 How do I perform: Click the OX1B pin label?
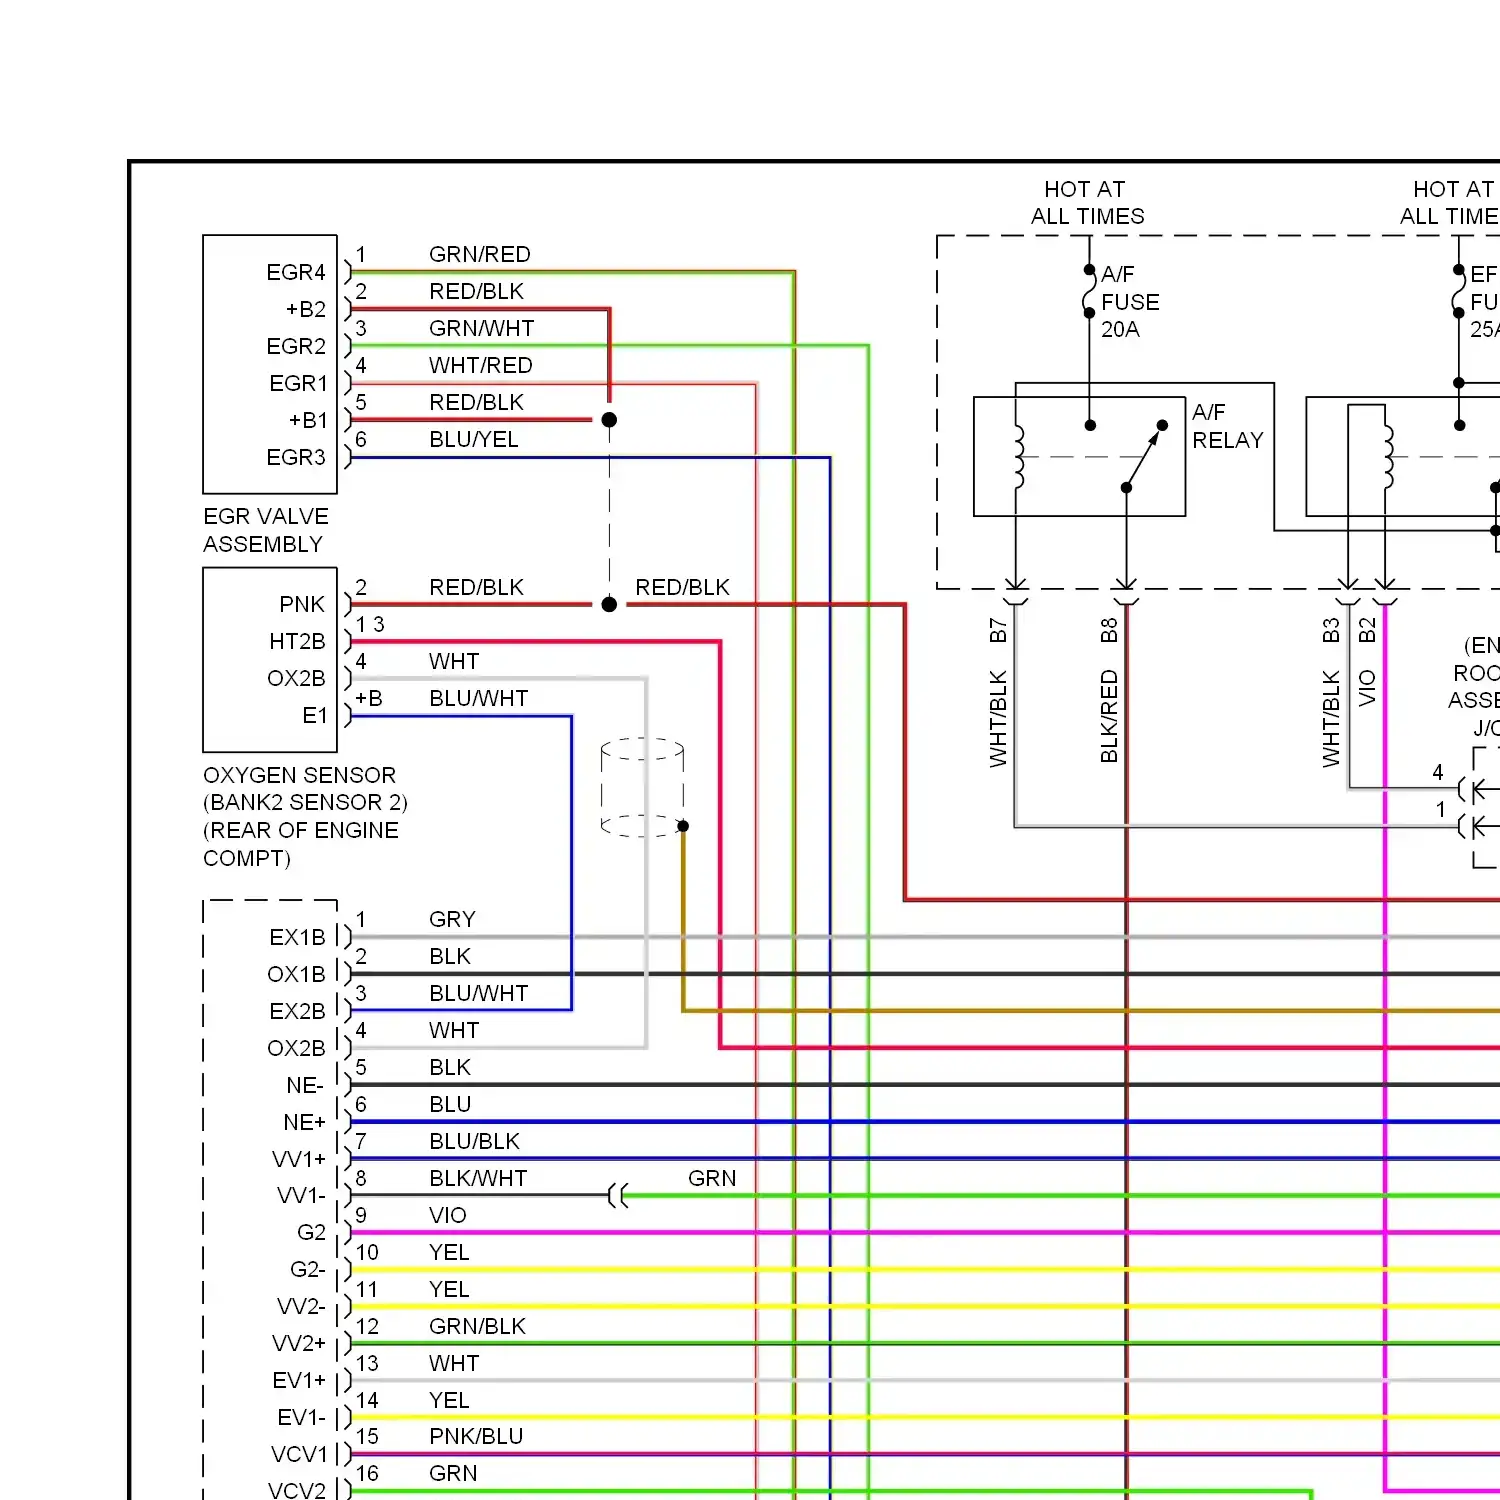click(x=296, y=974)
